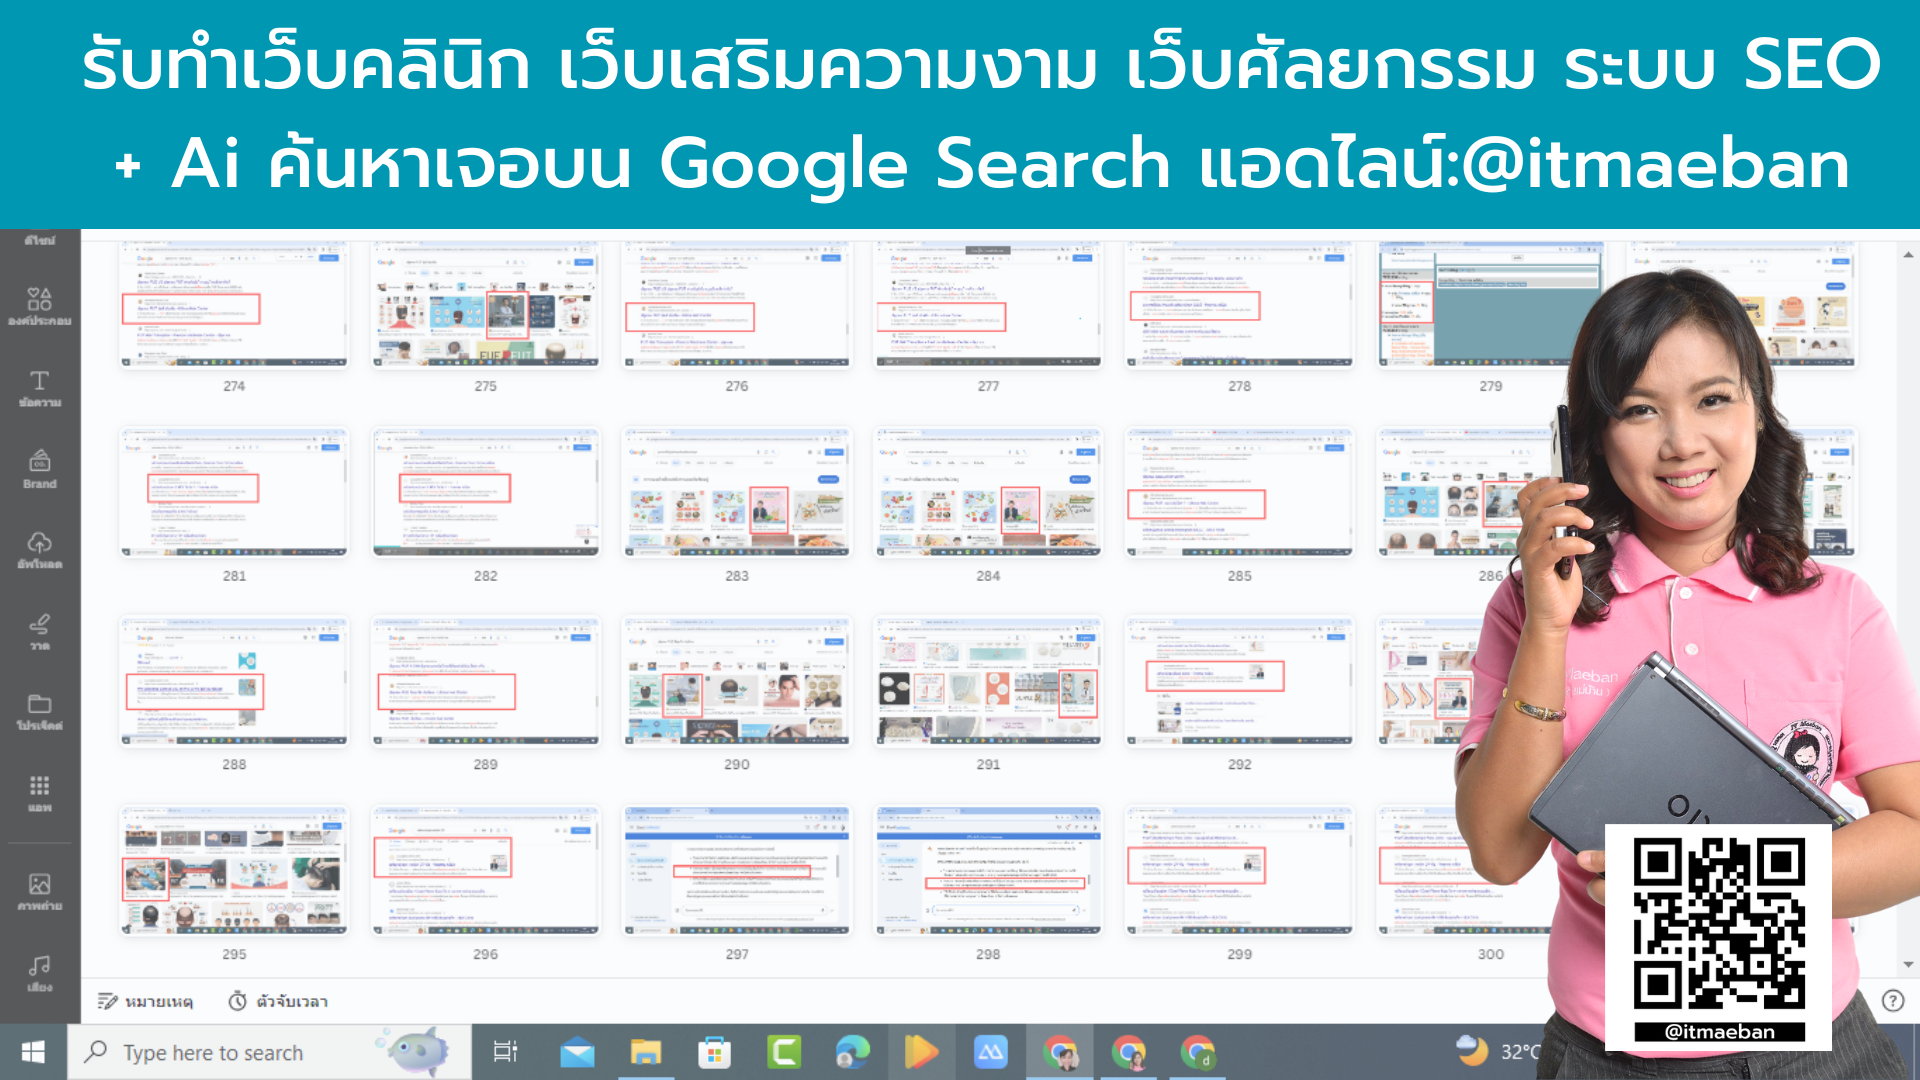Select page thumbnail 278

pyautogui.click(x=1240, y=304)
